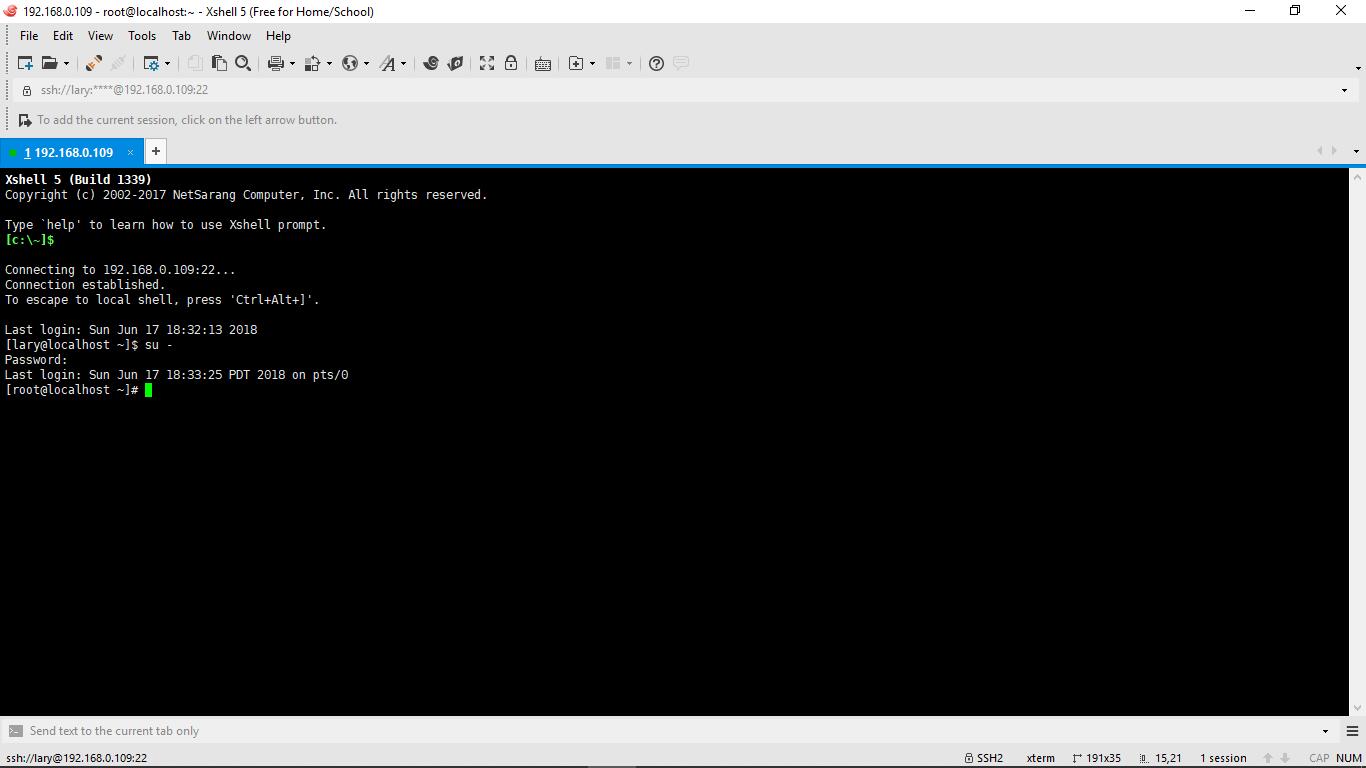
Task: Click the status bar ssh://lary@192.168.0.109:22 text
Action: pos(76,758)
